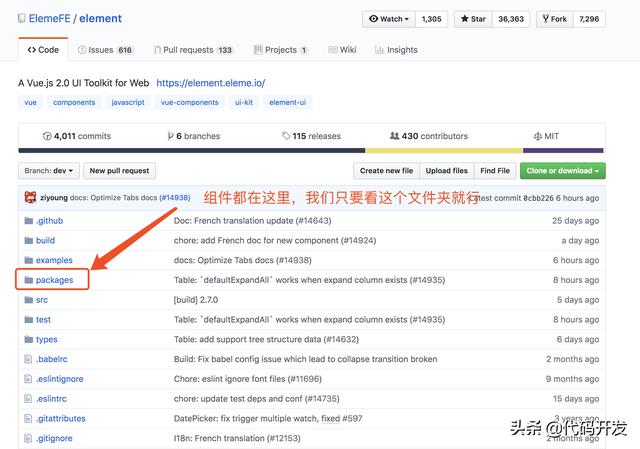Viewport: 640px width, 449px height.
Task: Open the Branch: dev dropdown
Action: pyautogui.click(x=49, y=171)
